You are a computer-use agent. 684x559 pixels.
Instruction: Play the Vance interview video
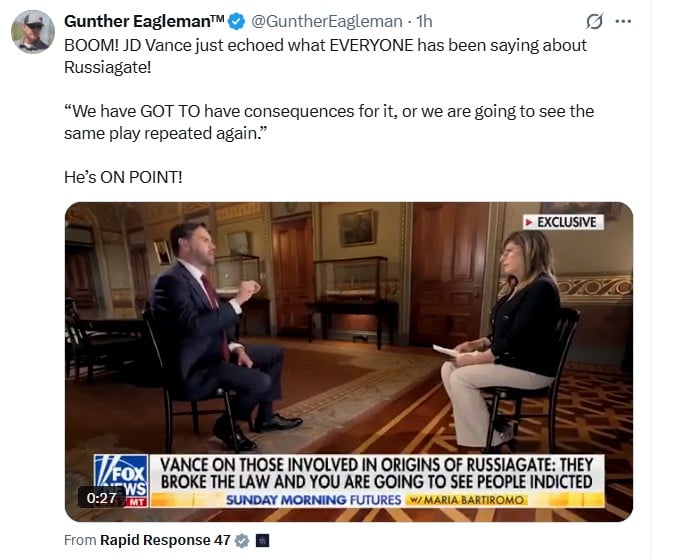click(349, 362)
